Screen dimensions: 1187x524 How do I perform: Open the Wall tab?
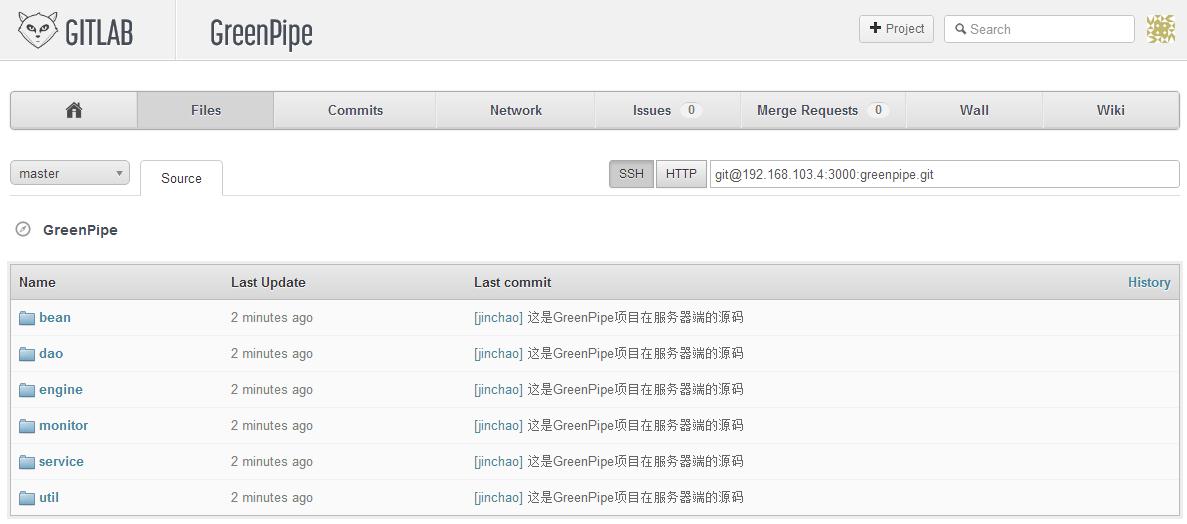click(974, 111)
